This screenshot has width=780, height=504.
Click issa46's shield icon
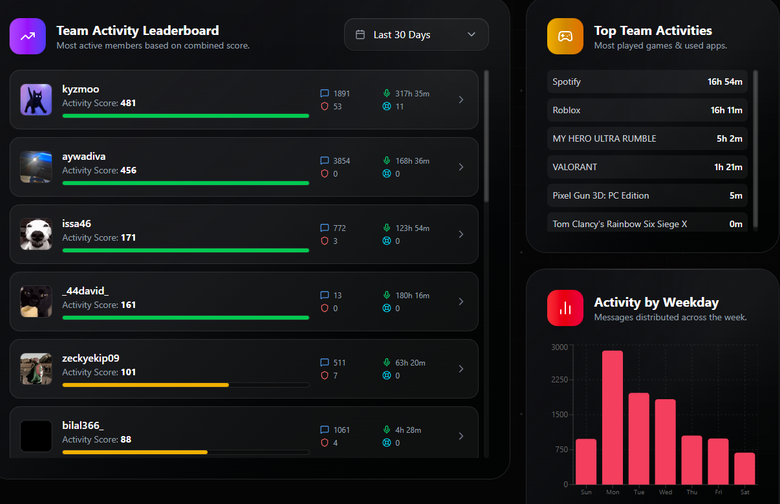tap(324, 241)
